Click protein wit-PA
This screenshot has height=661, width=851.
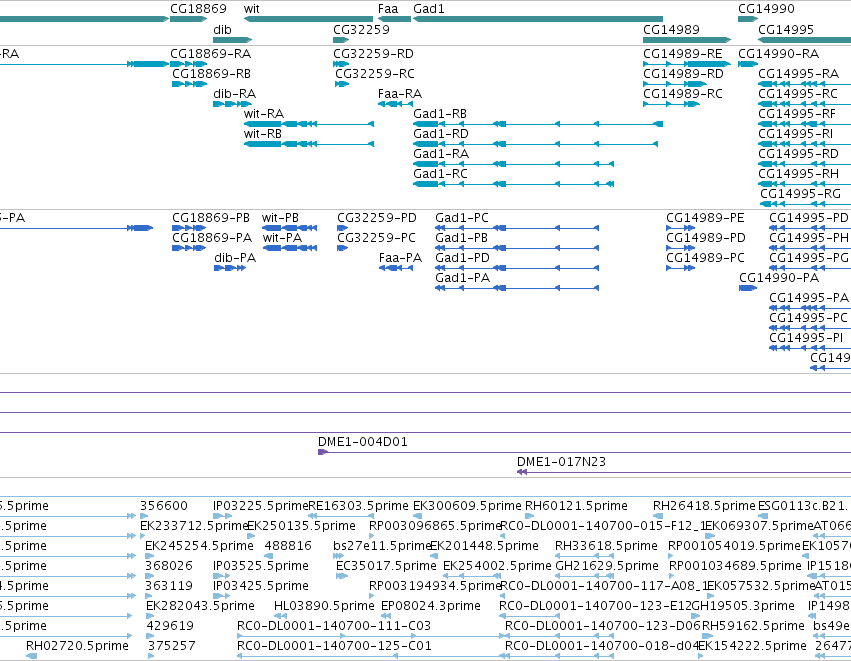coord(290,249)
